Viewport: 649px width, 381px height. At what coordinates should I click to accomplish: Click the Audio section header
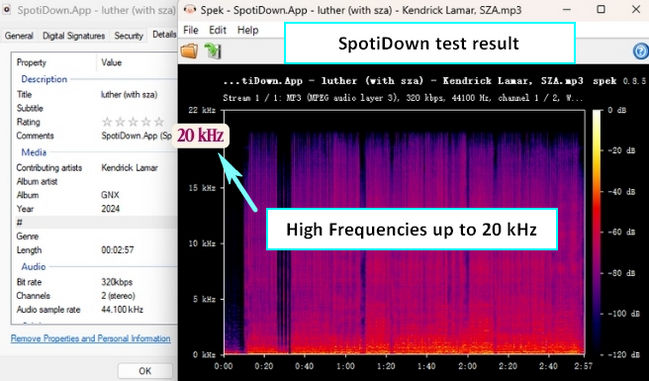pos(34,267)
